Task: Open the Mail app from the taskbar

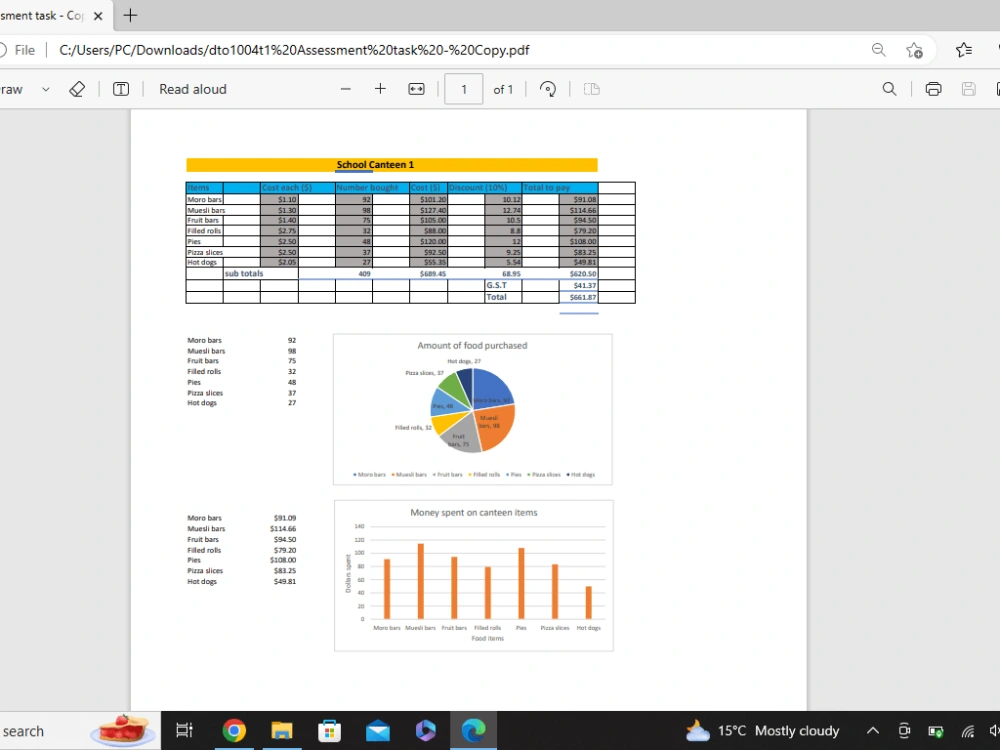Action: point(378,730)
